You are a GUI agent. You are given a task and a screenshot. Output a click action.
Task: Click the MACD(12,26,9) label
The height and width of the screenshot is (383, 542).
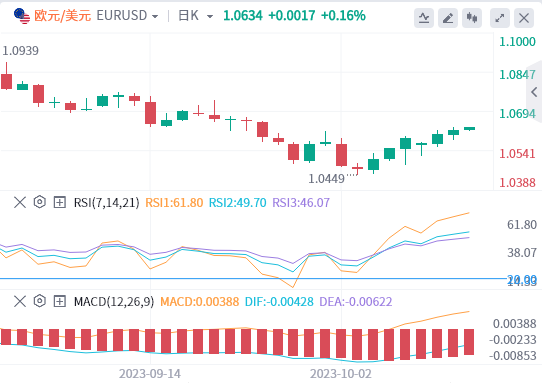coord(114,302)
